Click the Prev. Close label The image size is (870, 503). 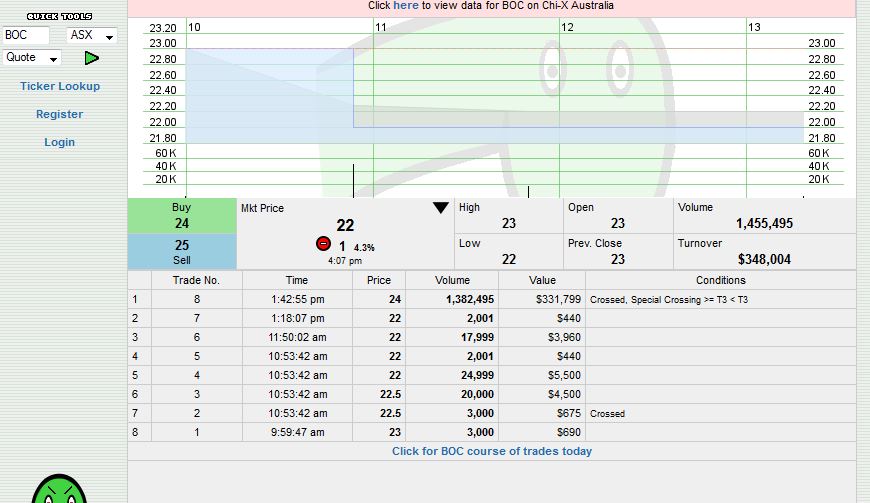pyautogui.click(x=595, y=243)
